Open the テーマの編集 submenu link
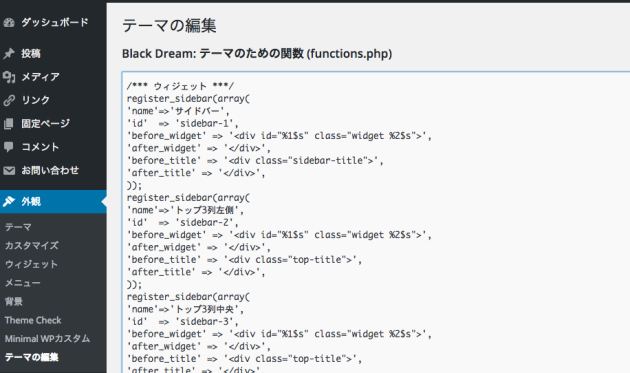 32,357
